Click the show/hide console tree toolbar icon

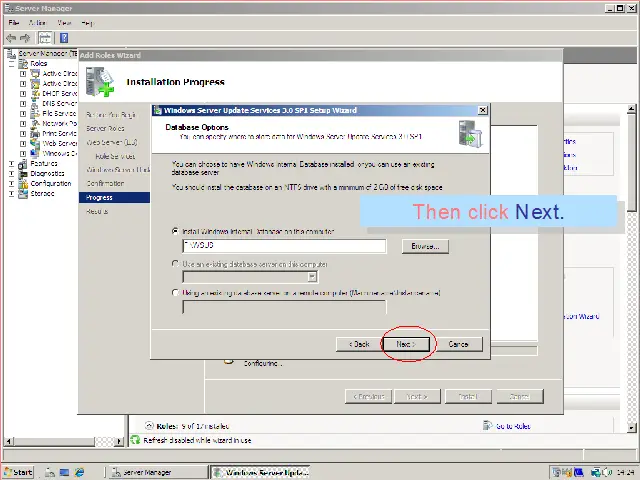tap(45, 38)
